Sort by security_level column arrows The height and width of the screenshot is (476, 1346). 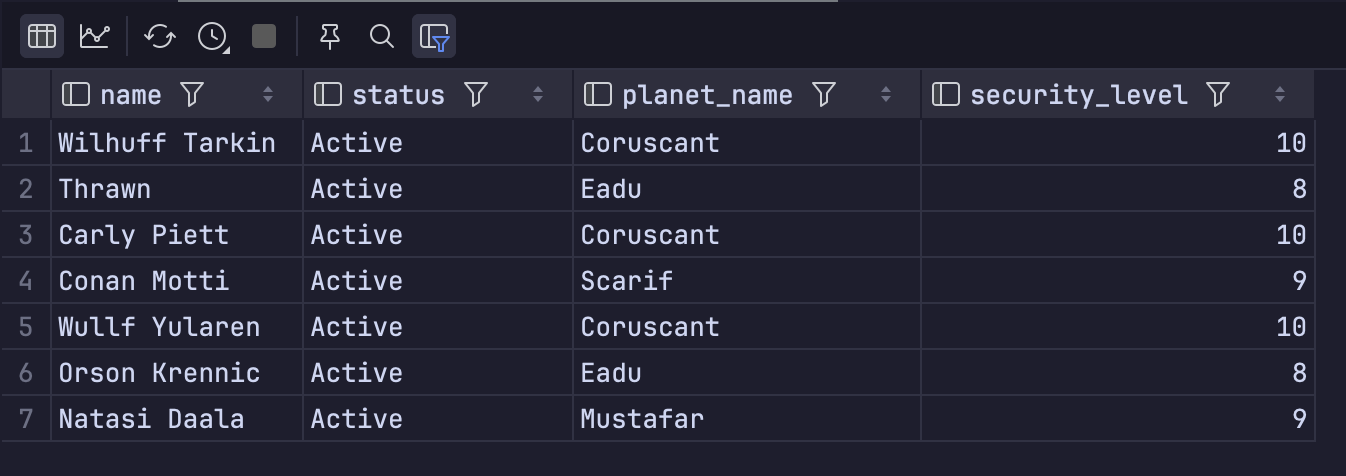[x=1280, y=94]
